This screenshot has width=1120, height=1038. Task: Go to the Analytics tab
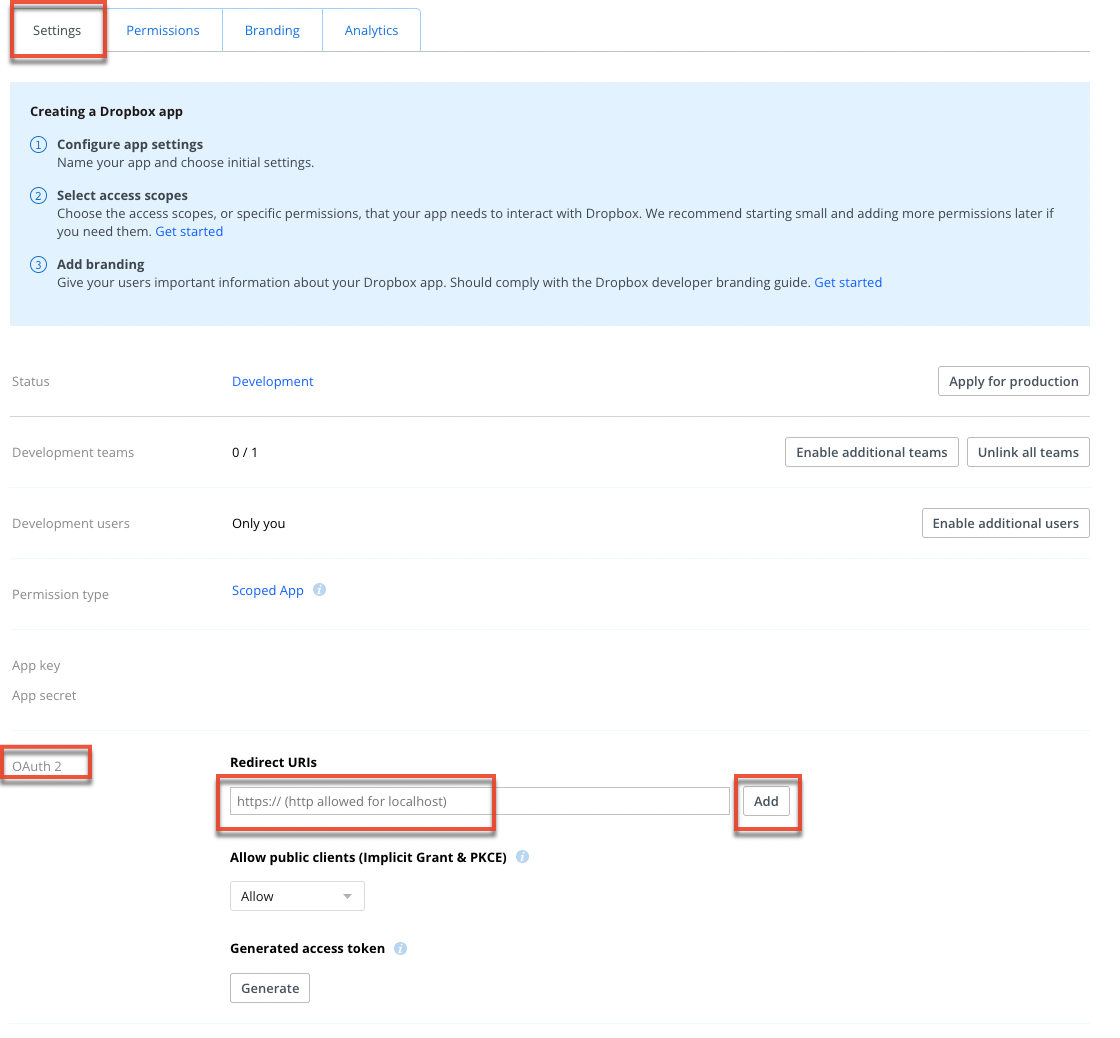371,31
